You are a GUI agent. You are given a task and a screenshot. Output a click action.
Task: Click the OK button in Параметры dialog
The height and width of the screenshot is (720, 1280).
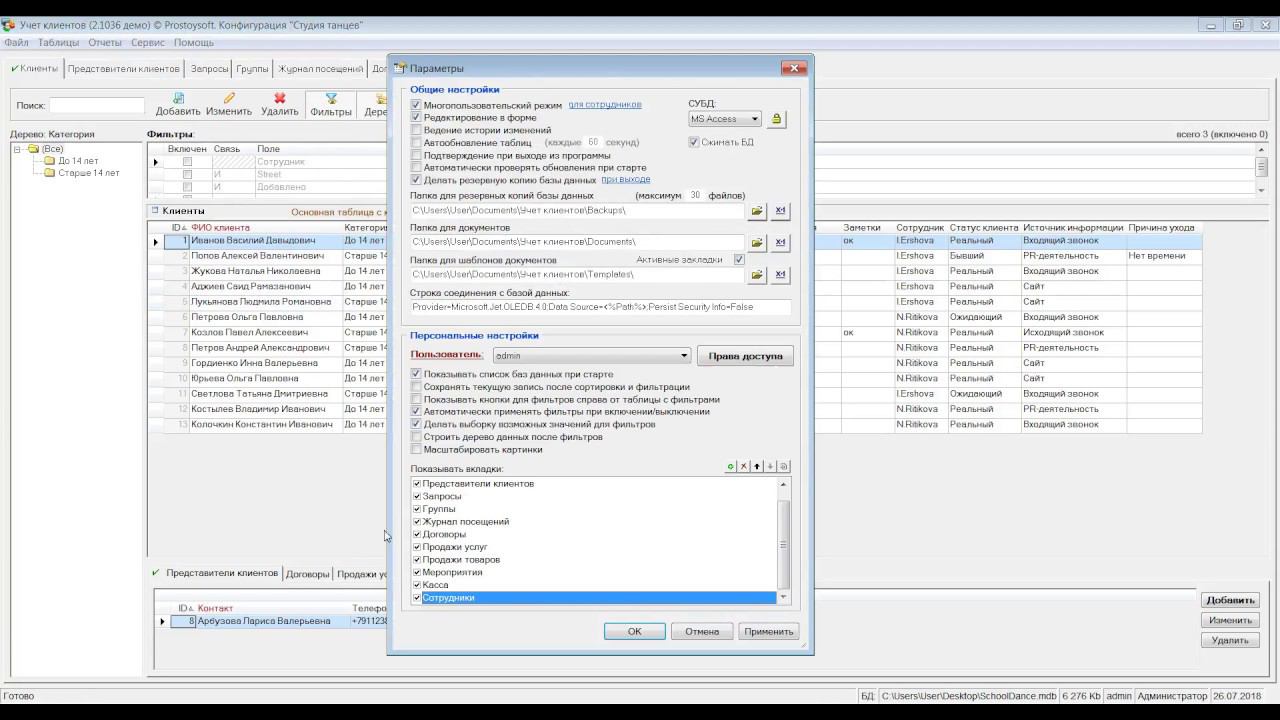click(x=634, y=632)
